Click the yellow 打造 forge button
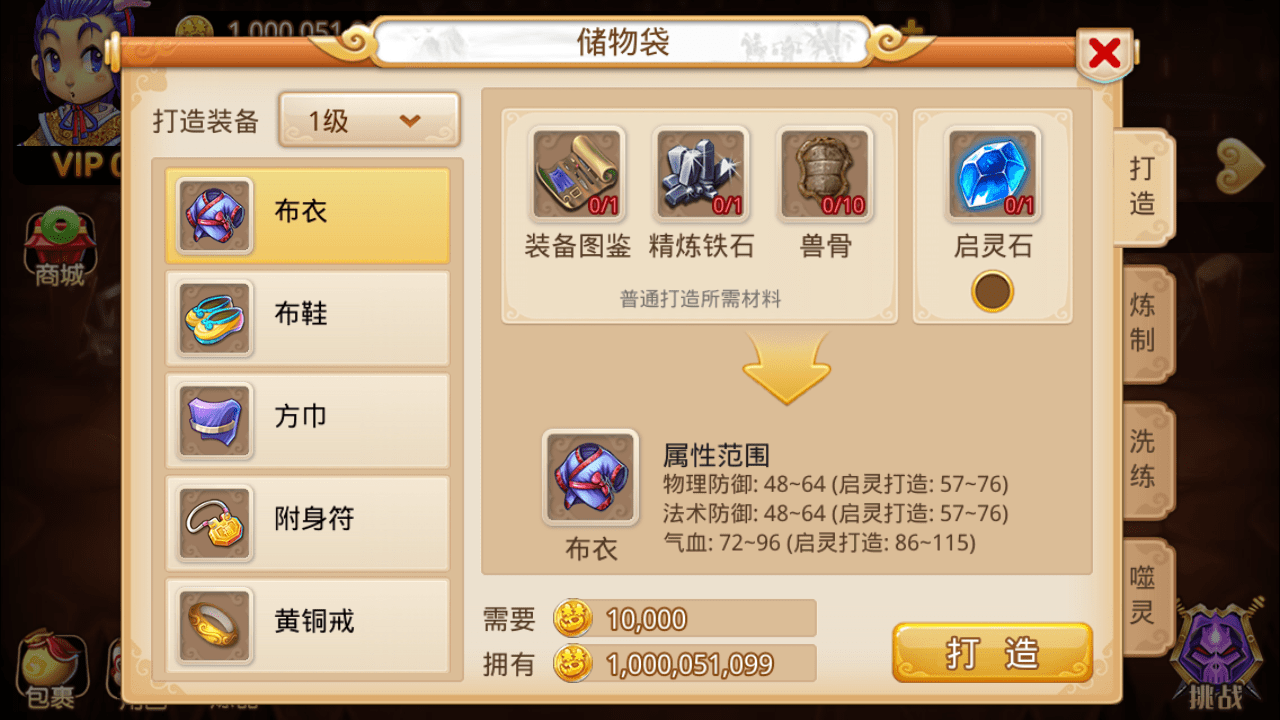Viewport: 1280px width, 720px height. click(992, 653)
